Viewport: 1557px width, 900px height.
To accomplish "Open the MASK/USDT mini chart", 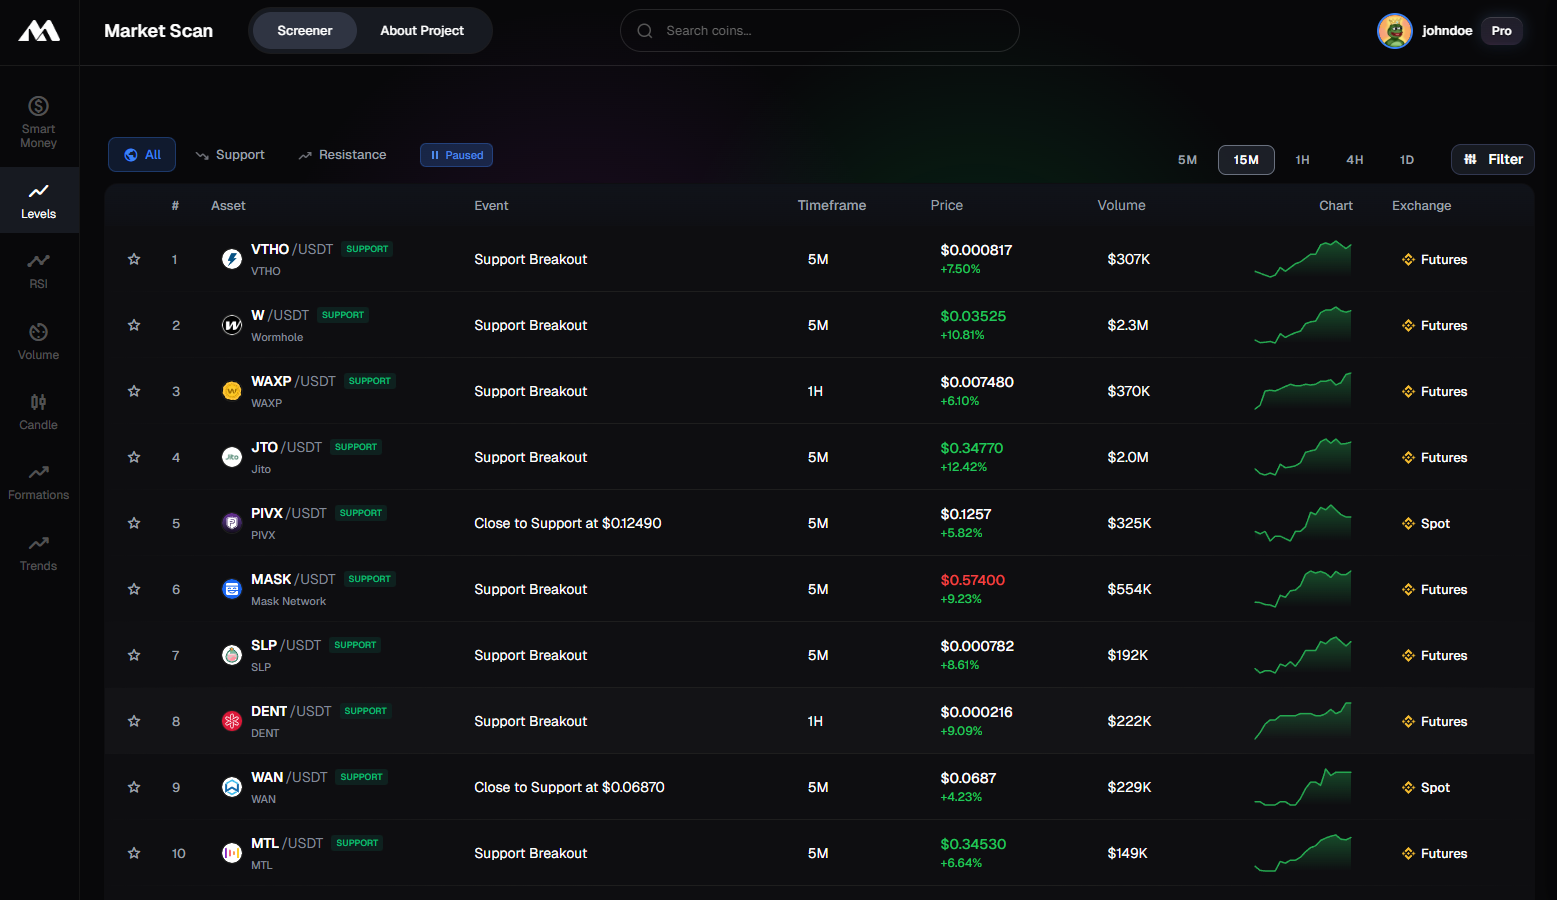I will pos(1302,589).
